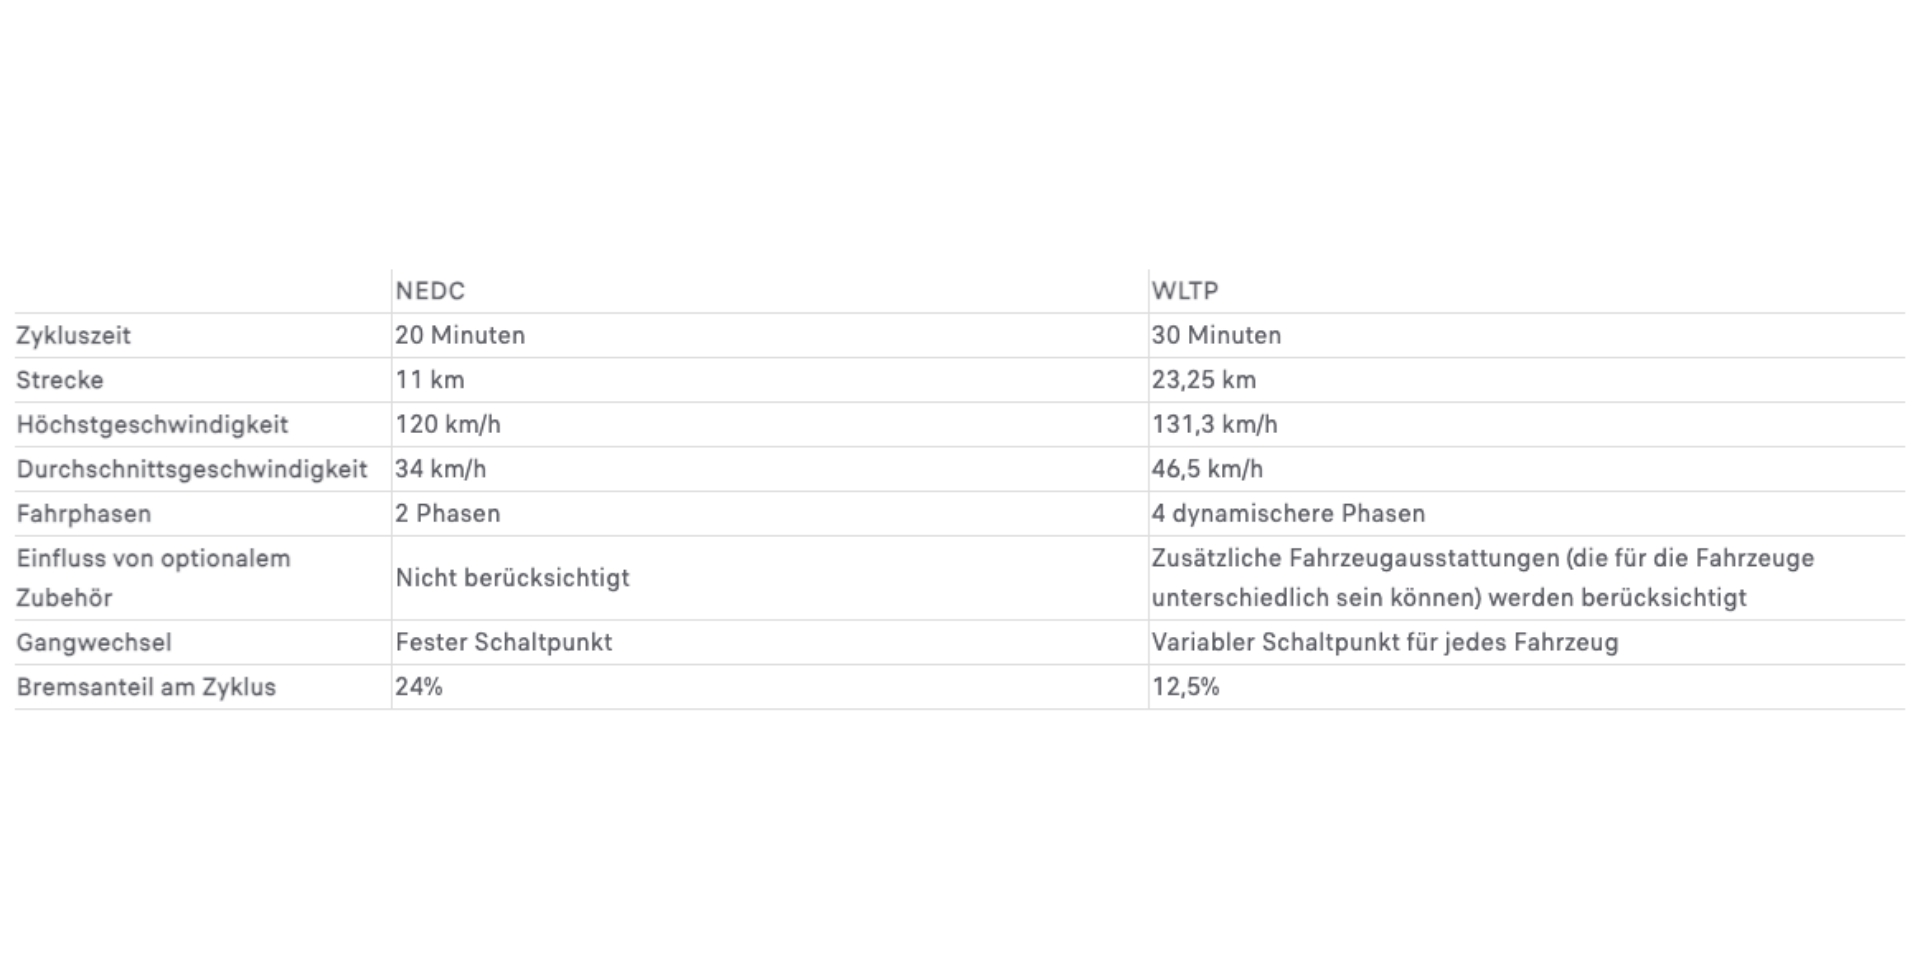Click the 23,25 km value

click(x=1203, y=380)
